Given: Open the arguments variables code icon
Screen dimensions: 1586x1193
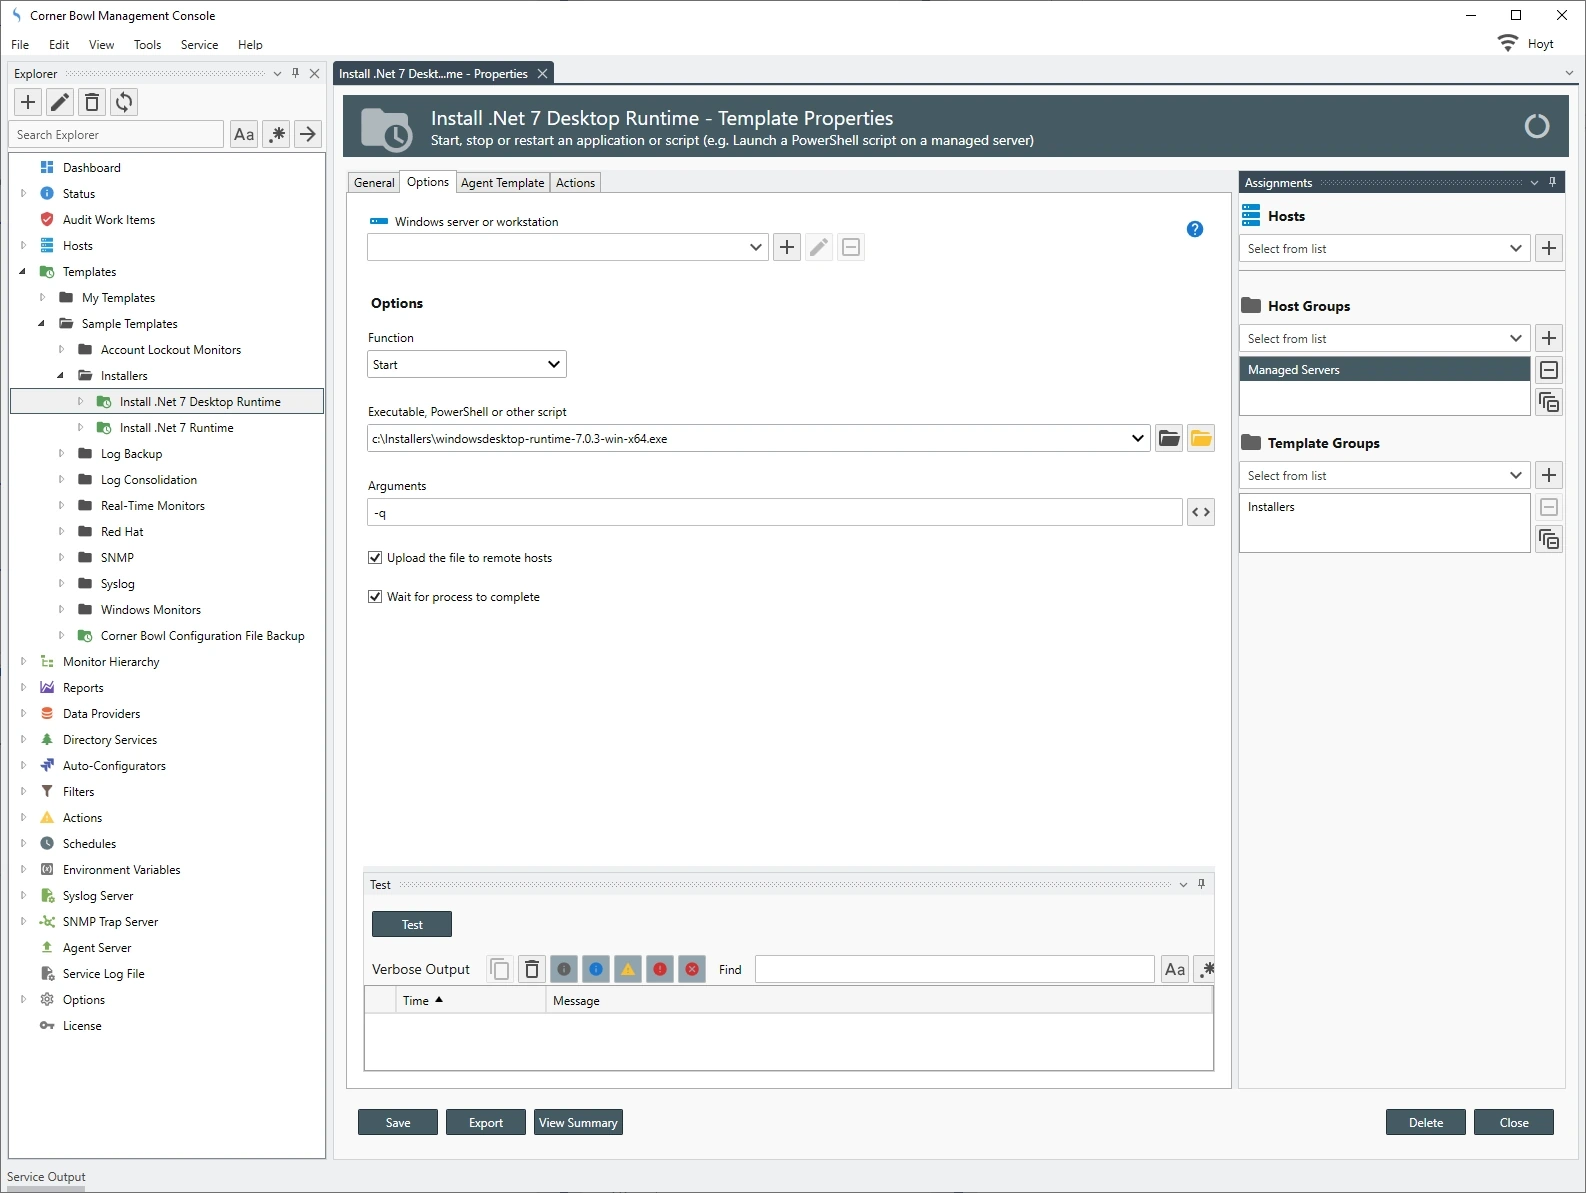Looking at the screenshot, I should point(1201,512).
